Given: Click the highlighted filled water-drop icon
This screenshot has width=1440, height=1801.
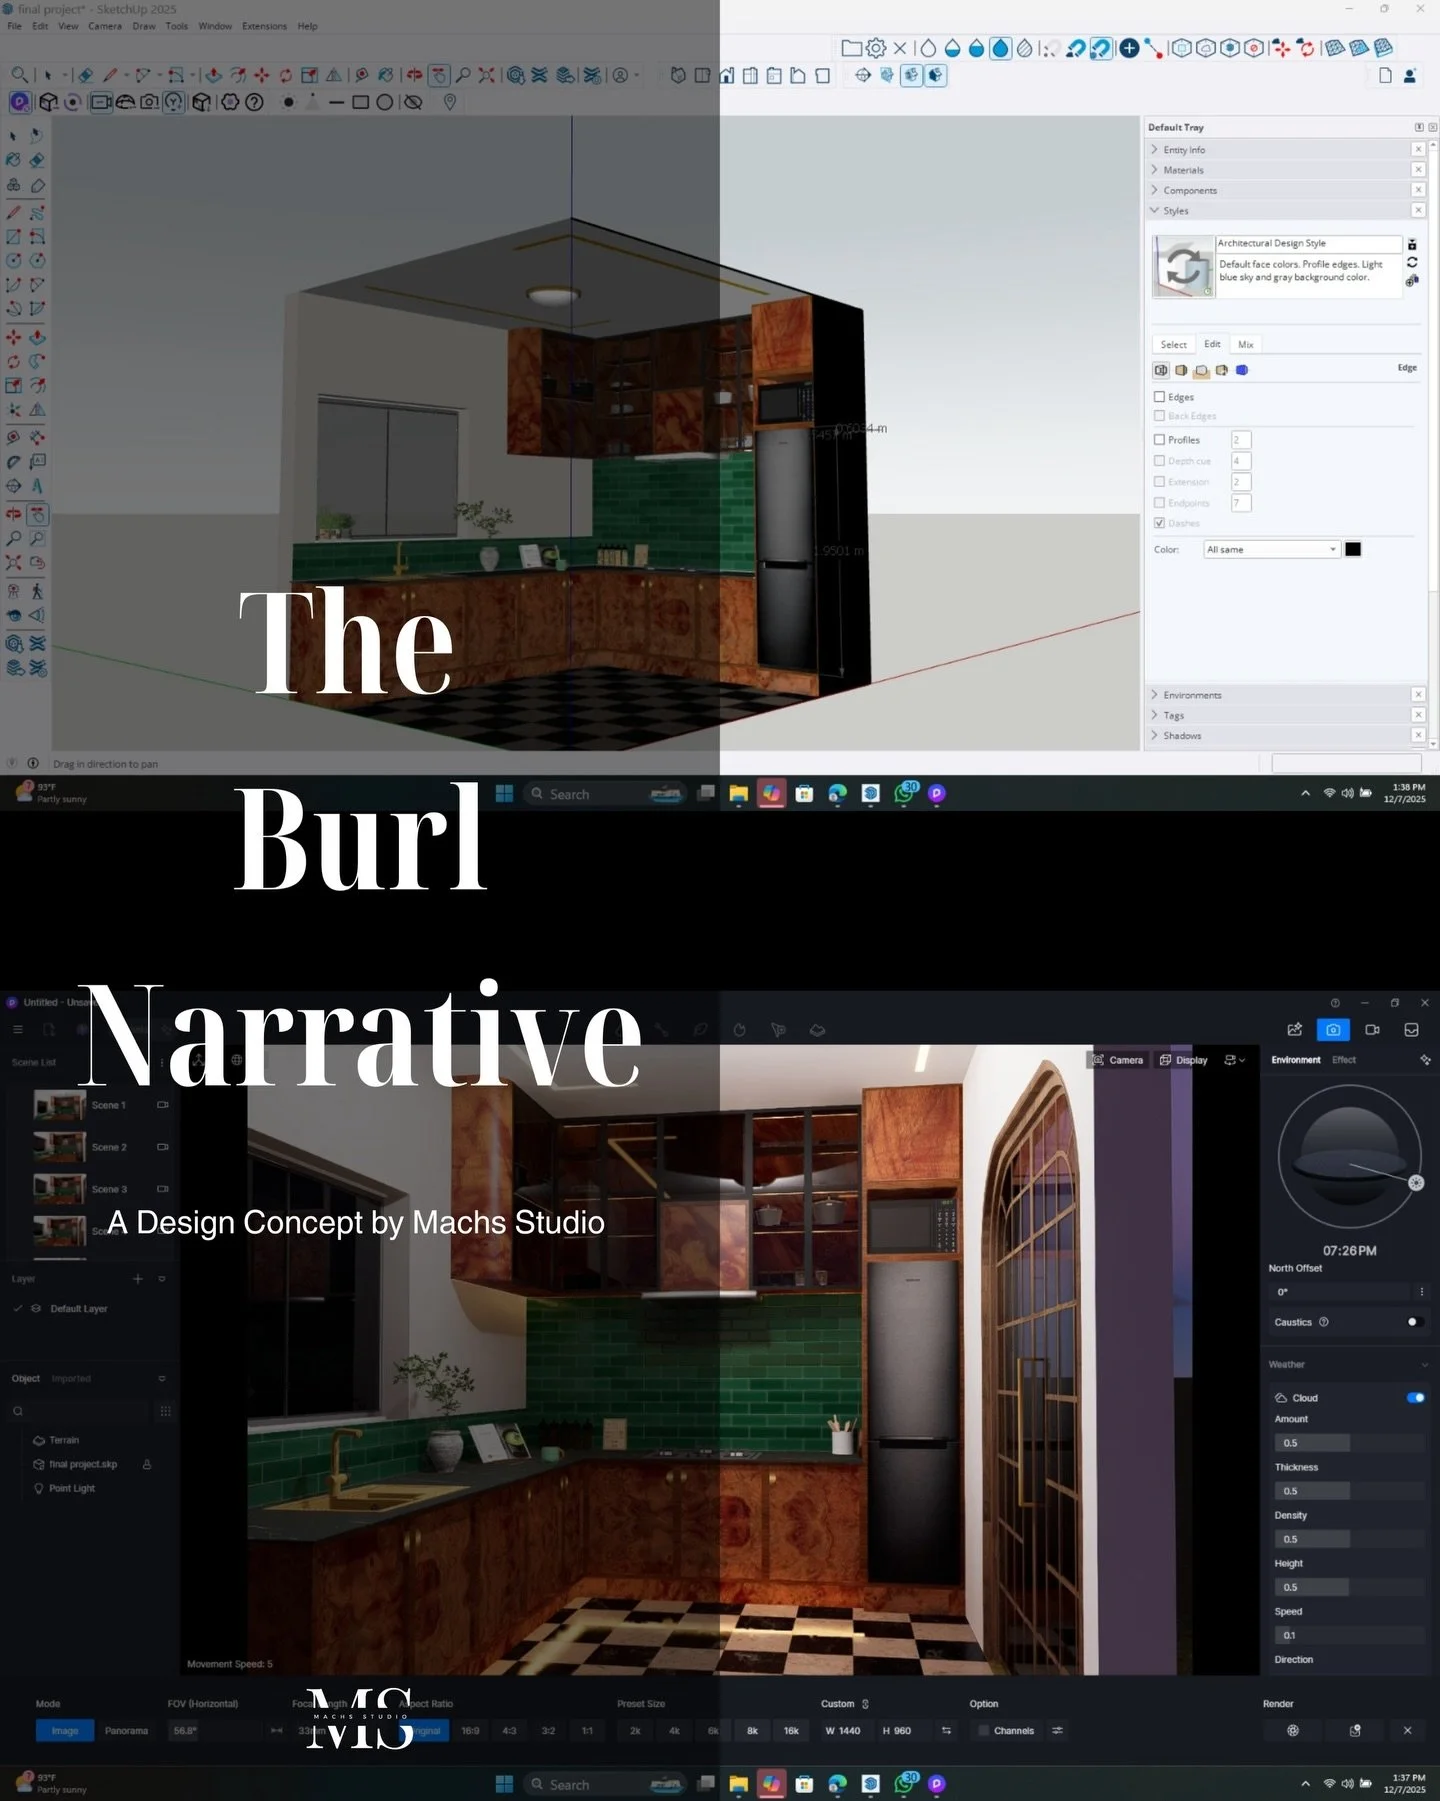Looking at the screenshot, I should (1000, 48).
